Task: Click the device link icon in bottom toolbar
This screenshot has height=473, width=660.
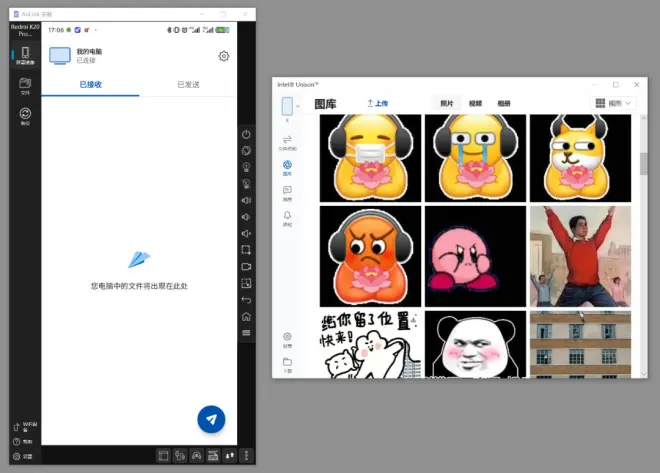Action: click(180, 455)
